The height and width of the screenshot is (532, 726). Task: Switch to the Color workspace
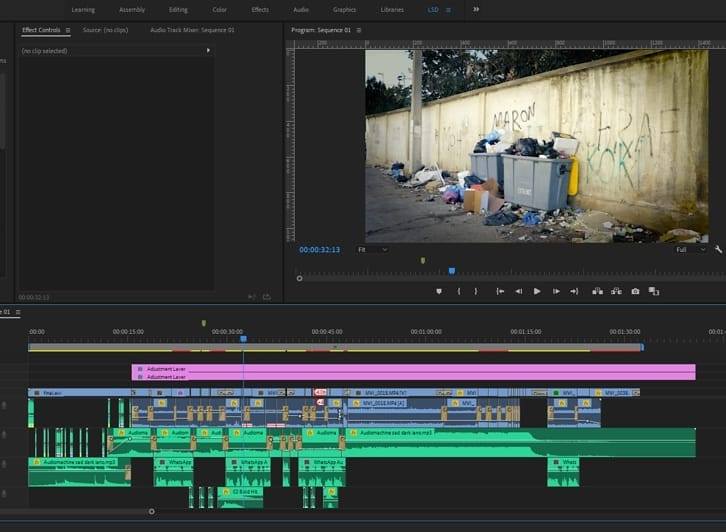click(219, 10)
